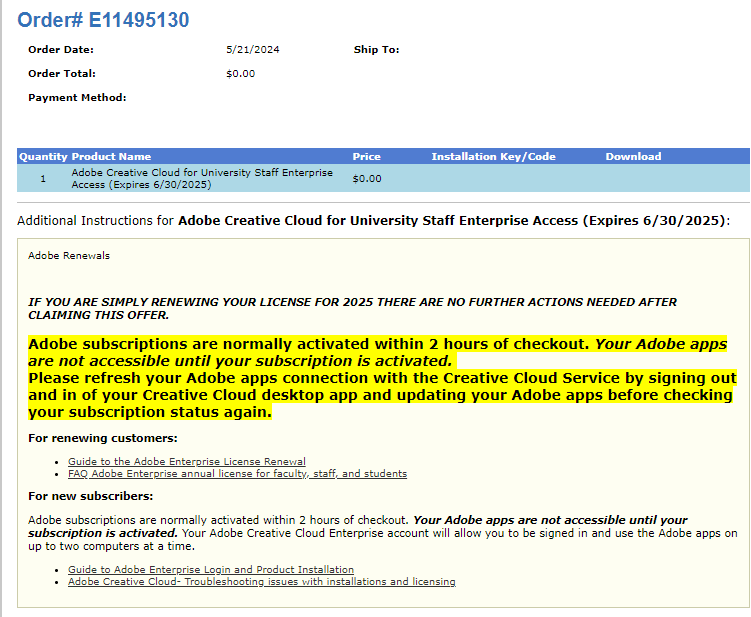Click the italic IF YOU ARE SIMPLY RENEWING notice
The image size is (751, 617).
coord(352,308)
